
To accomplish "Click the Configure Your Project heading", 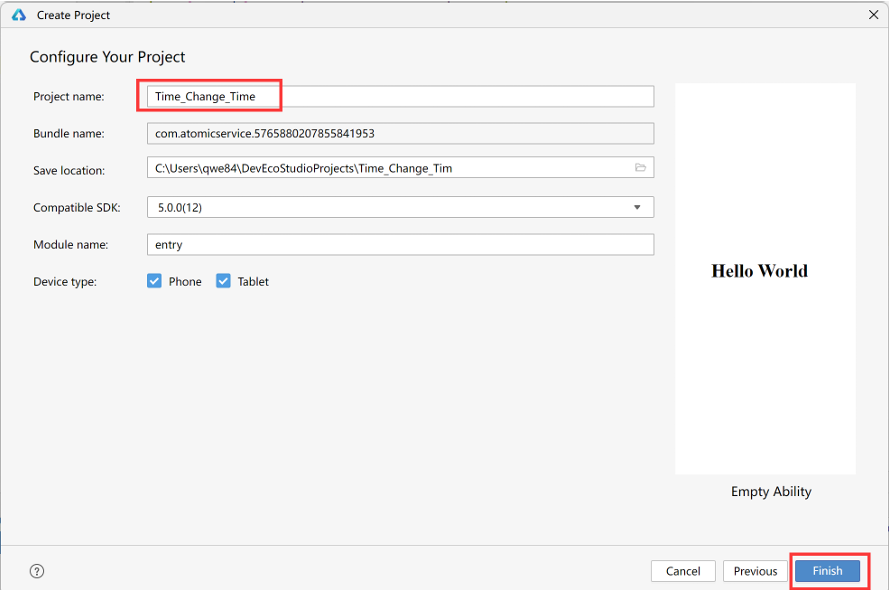I will pos(107,57).
